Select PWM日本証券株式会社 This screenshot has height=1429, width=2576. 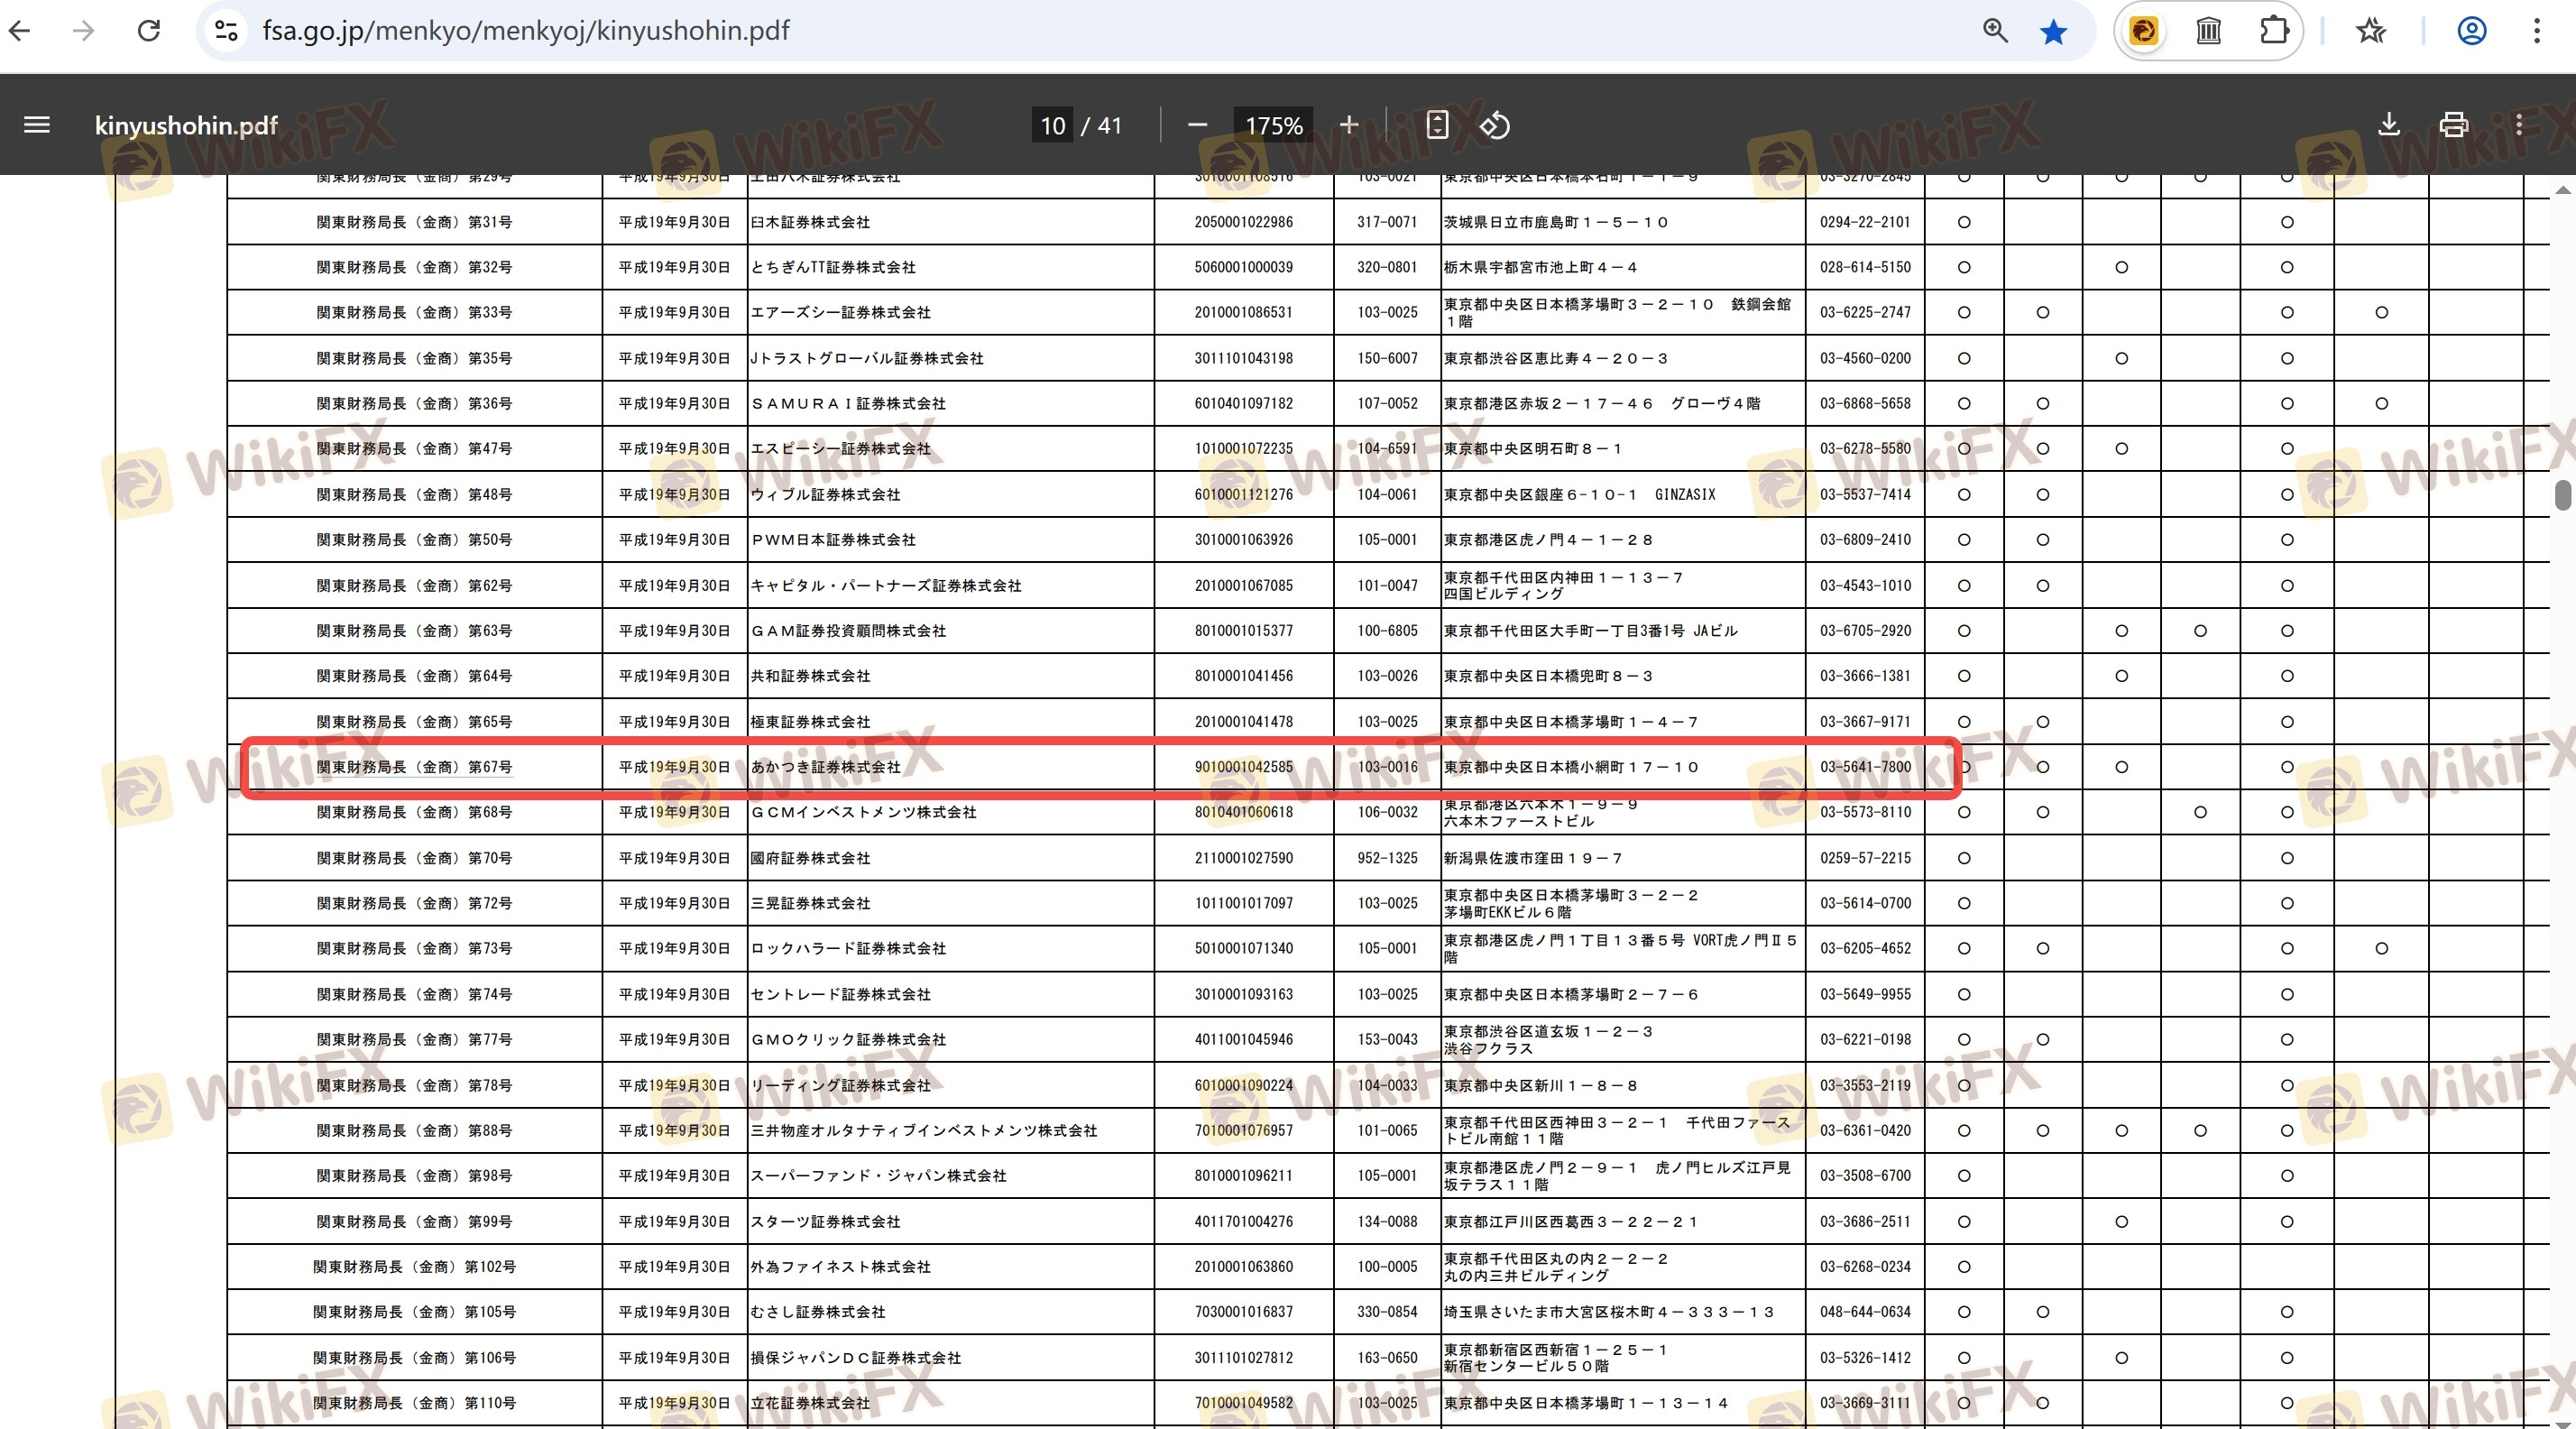coord(833,540)
